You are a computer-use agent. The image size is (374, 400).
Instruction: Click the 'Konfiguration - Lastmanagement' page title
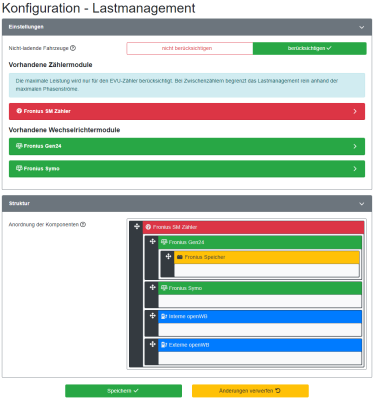(x=99, y=8)
